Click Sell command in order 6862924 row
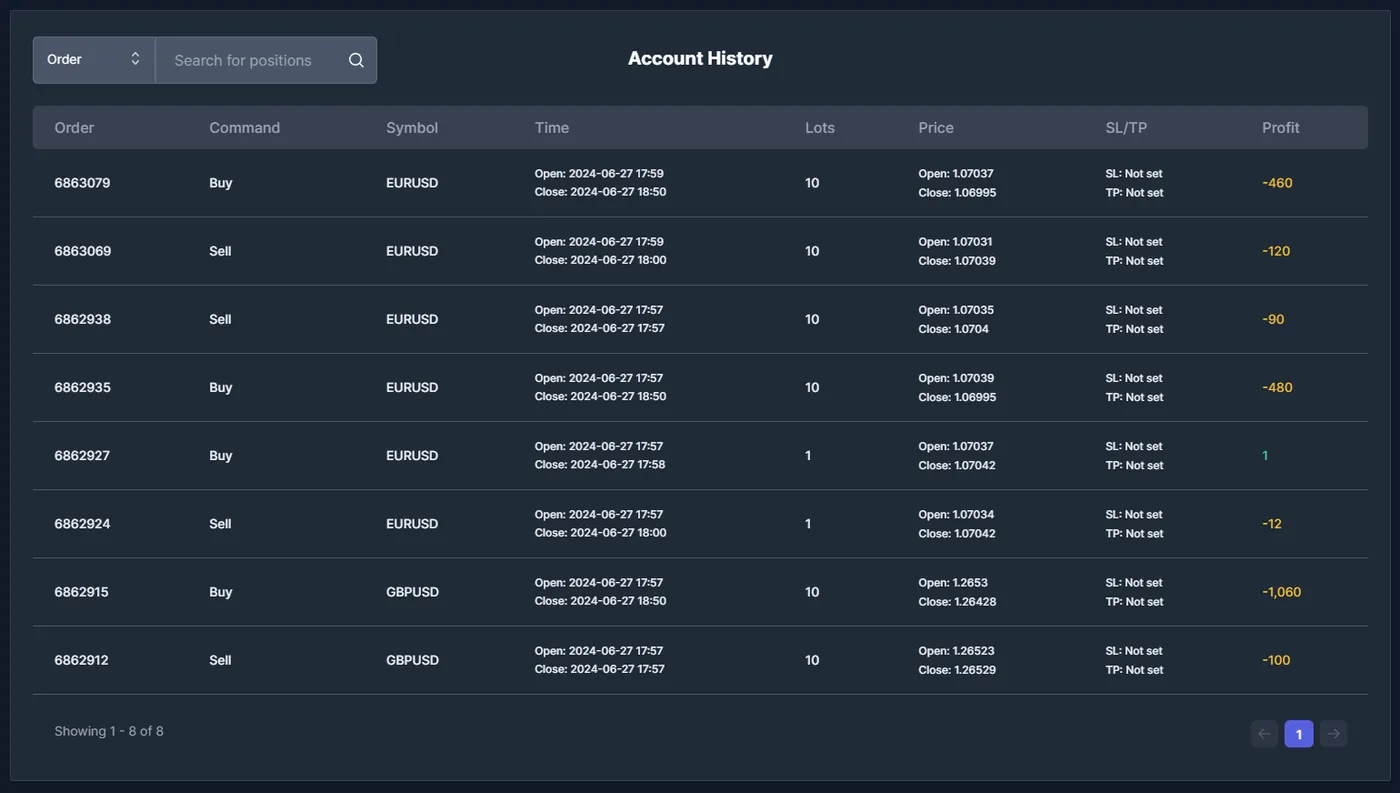The height and width of the screenshot is (793, 1400). coord(220,523)
